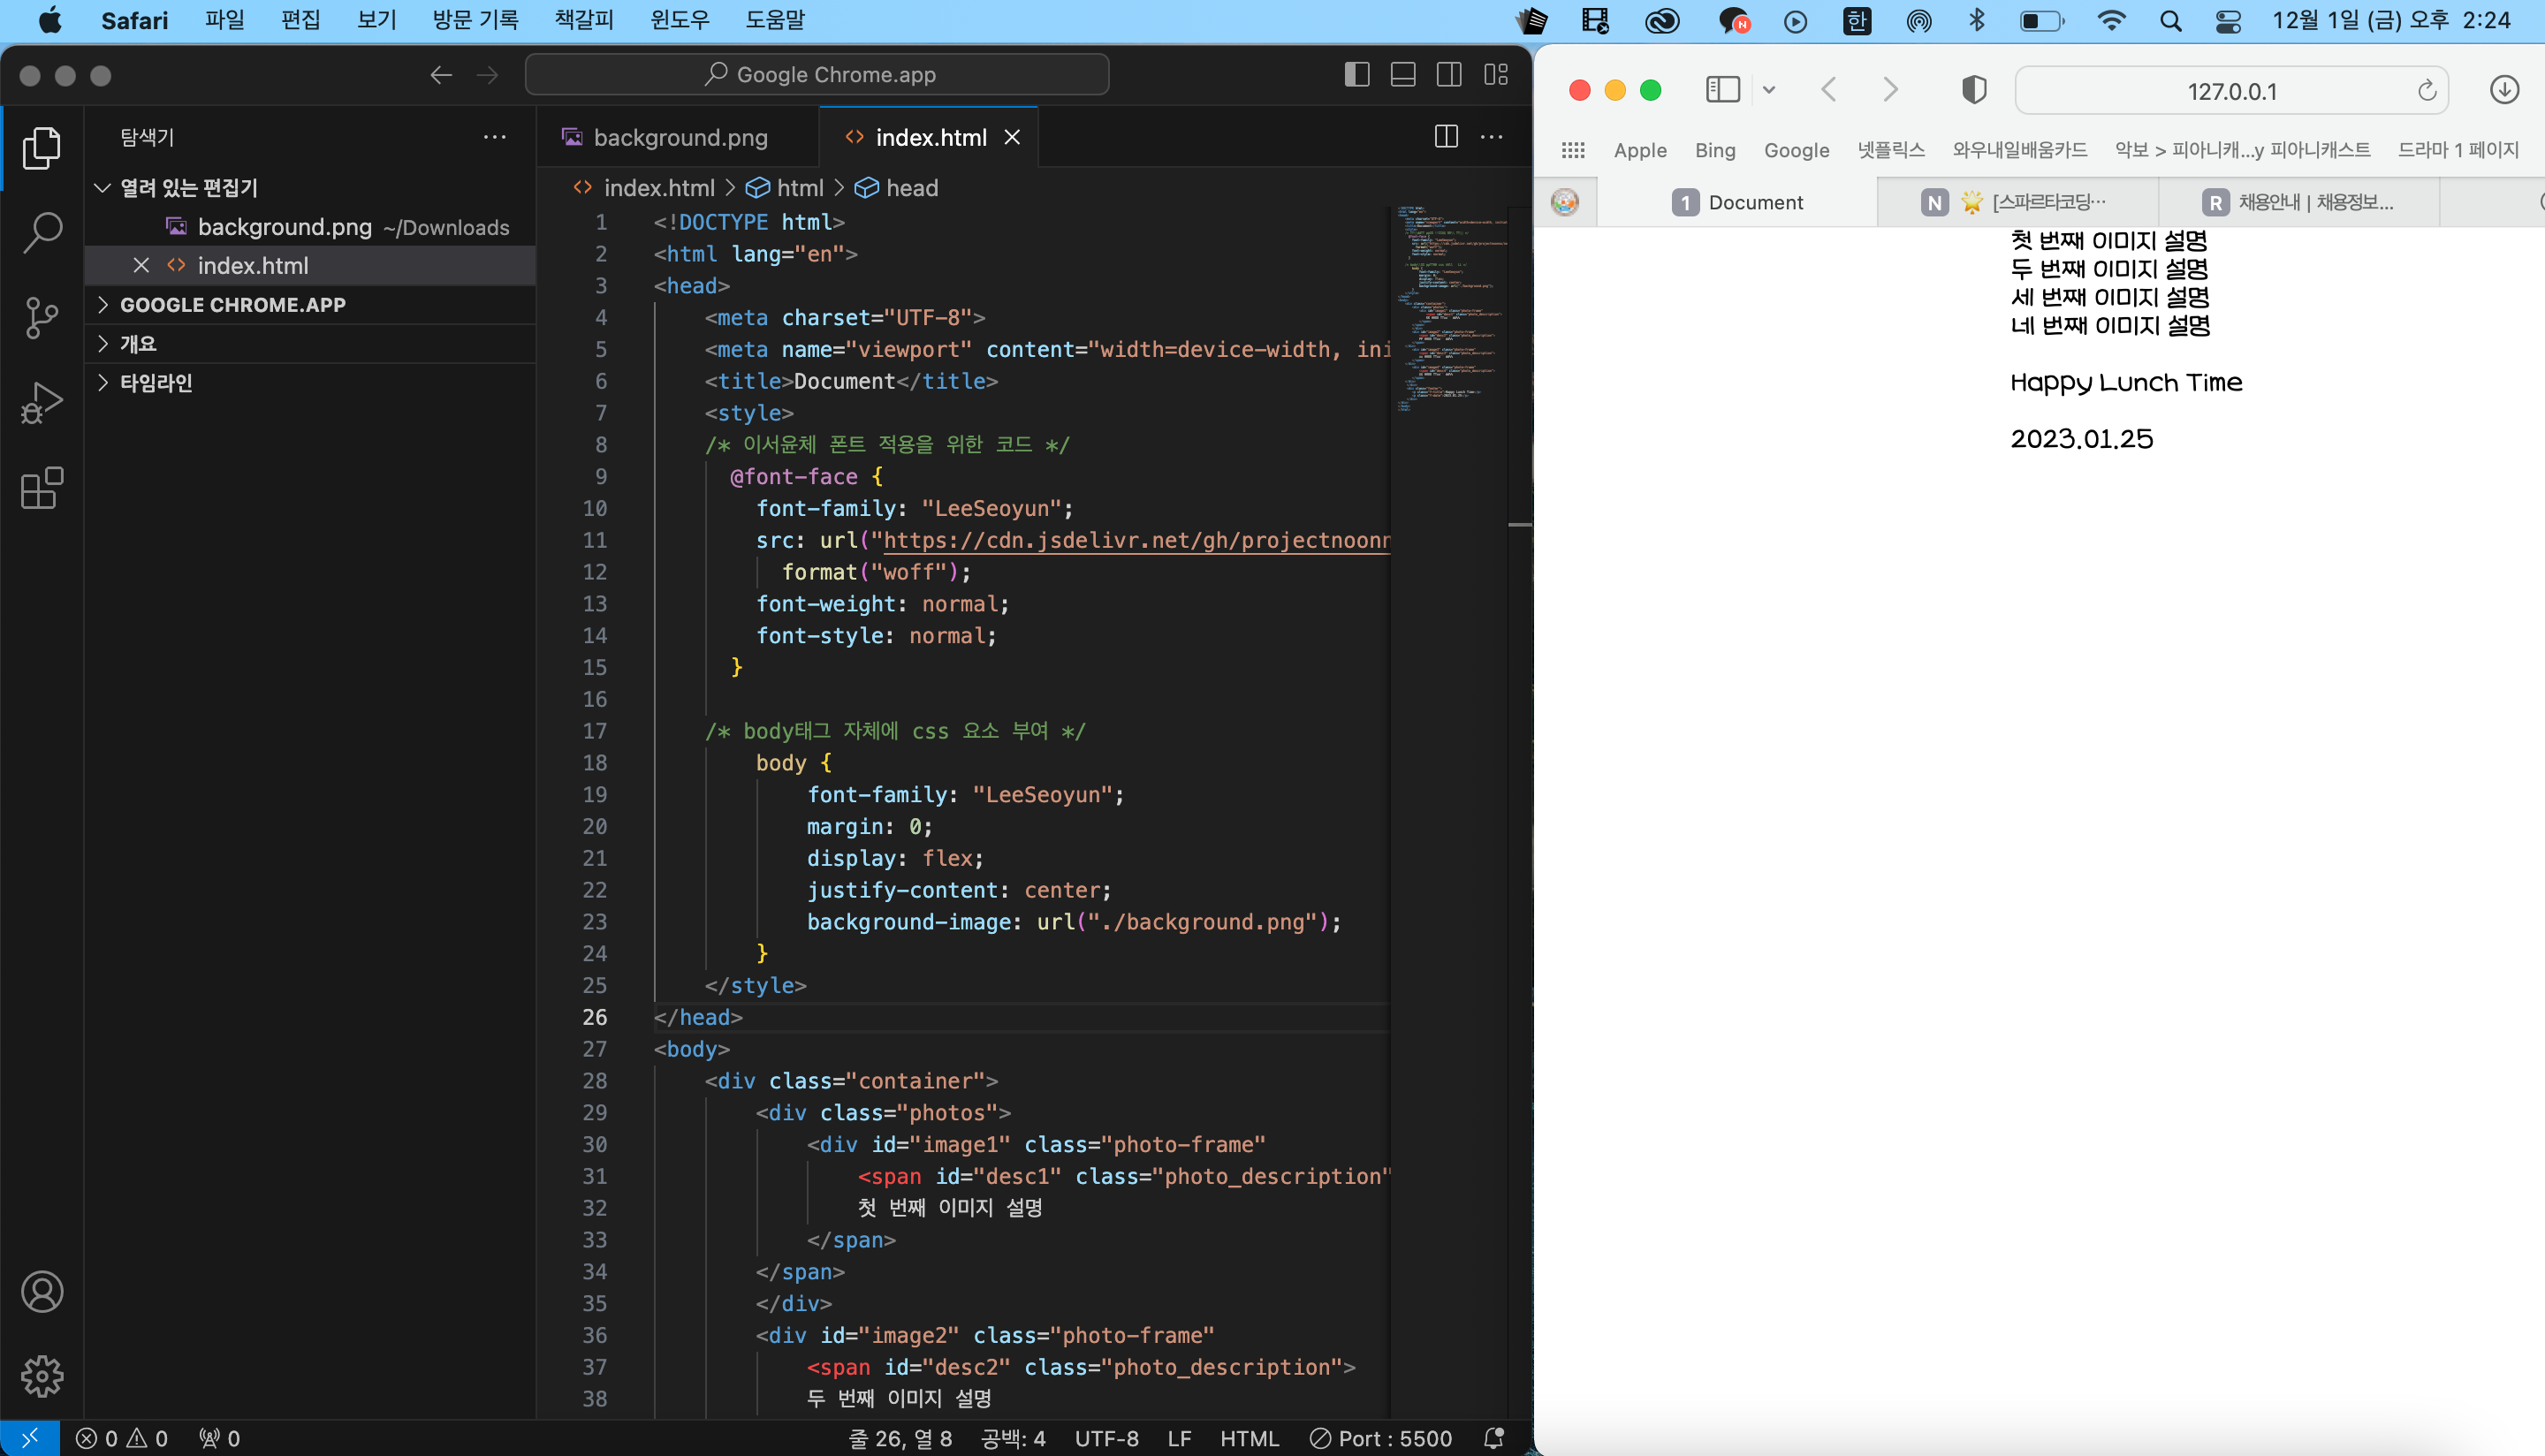
Task: Switch Korean input source in menu bar
Action: point(1857,21)
